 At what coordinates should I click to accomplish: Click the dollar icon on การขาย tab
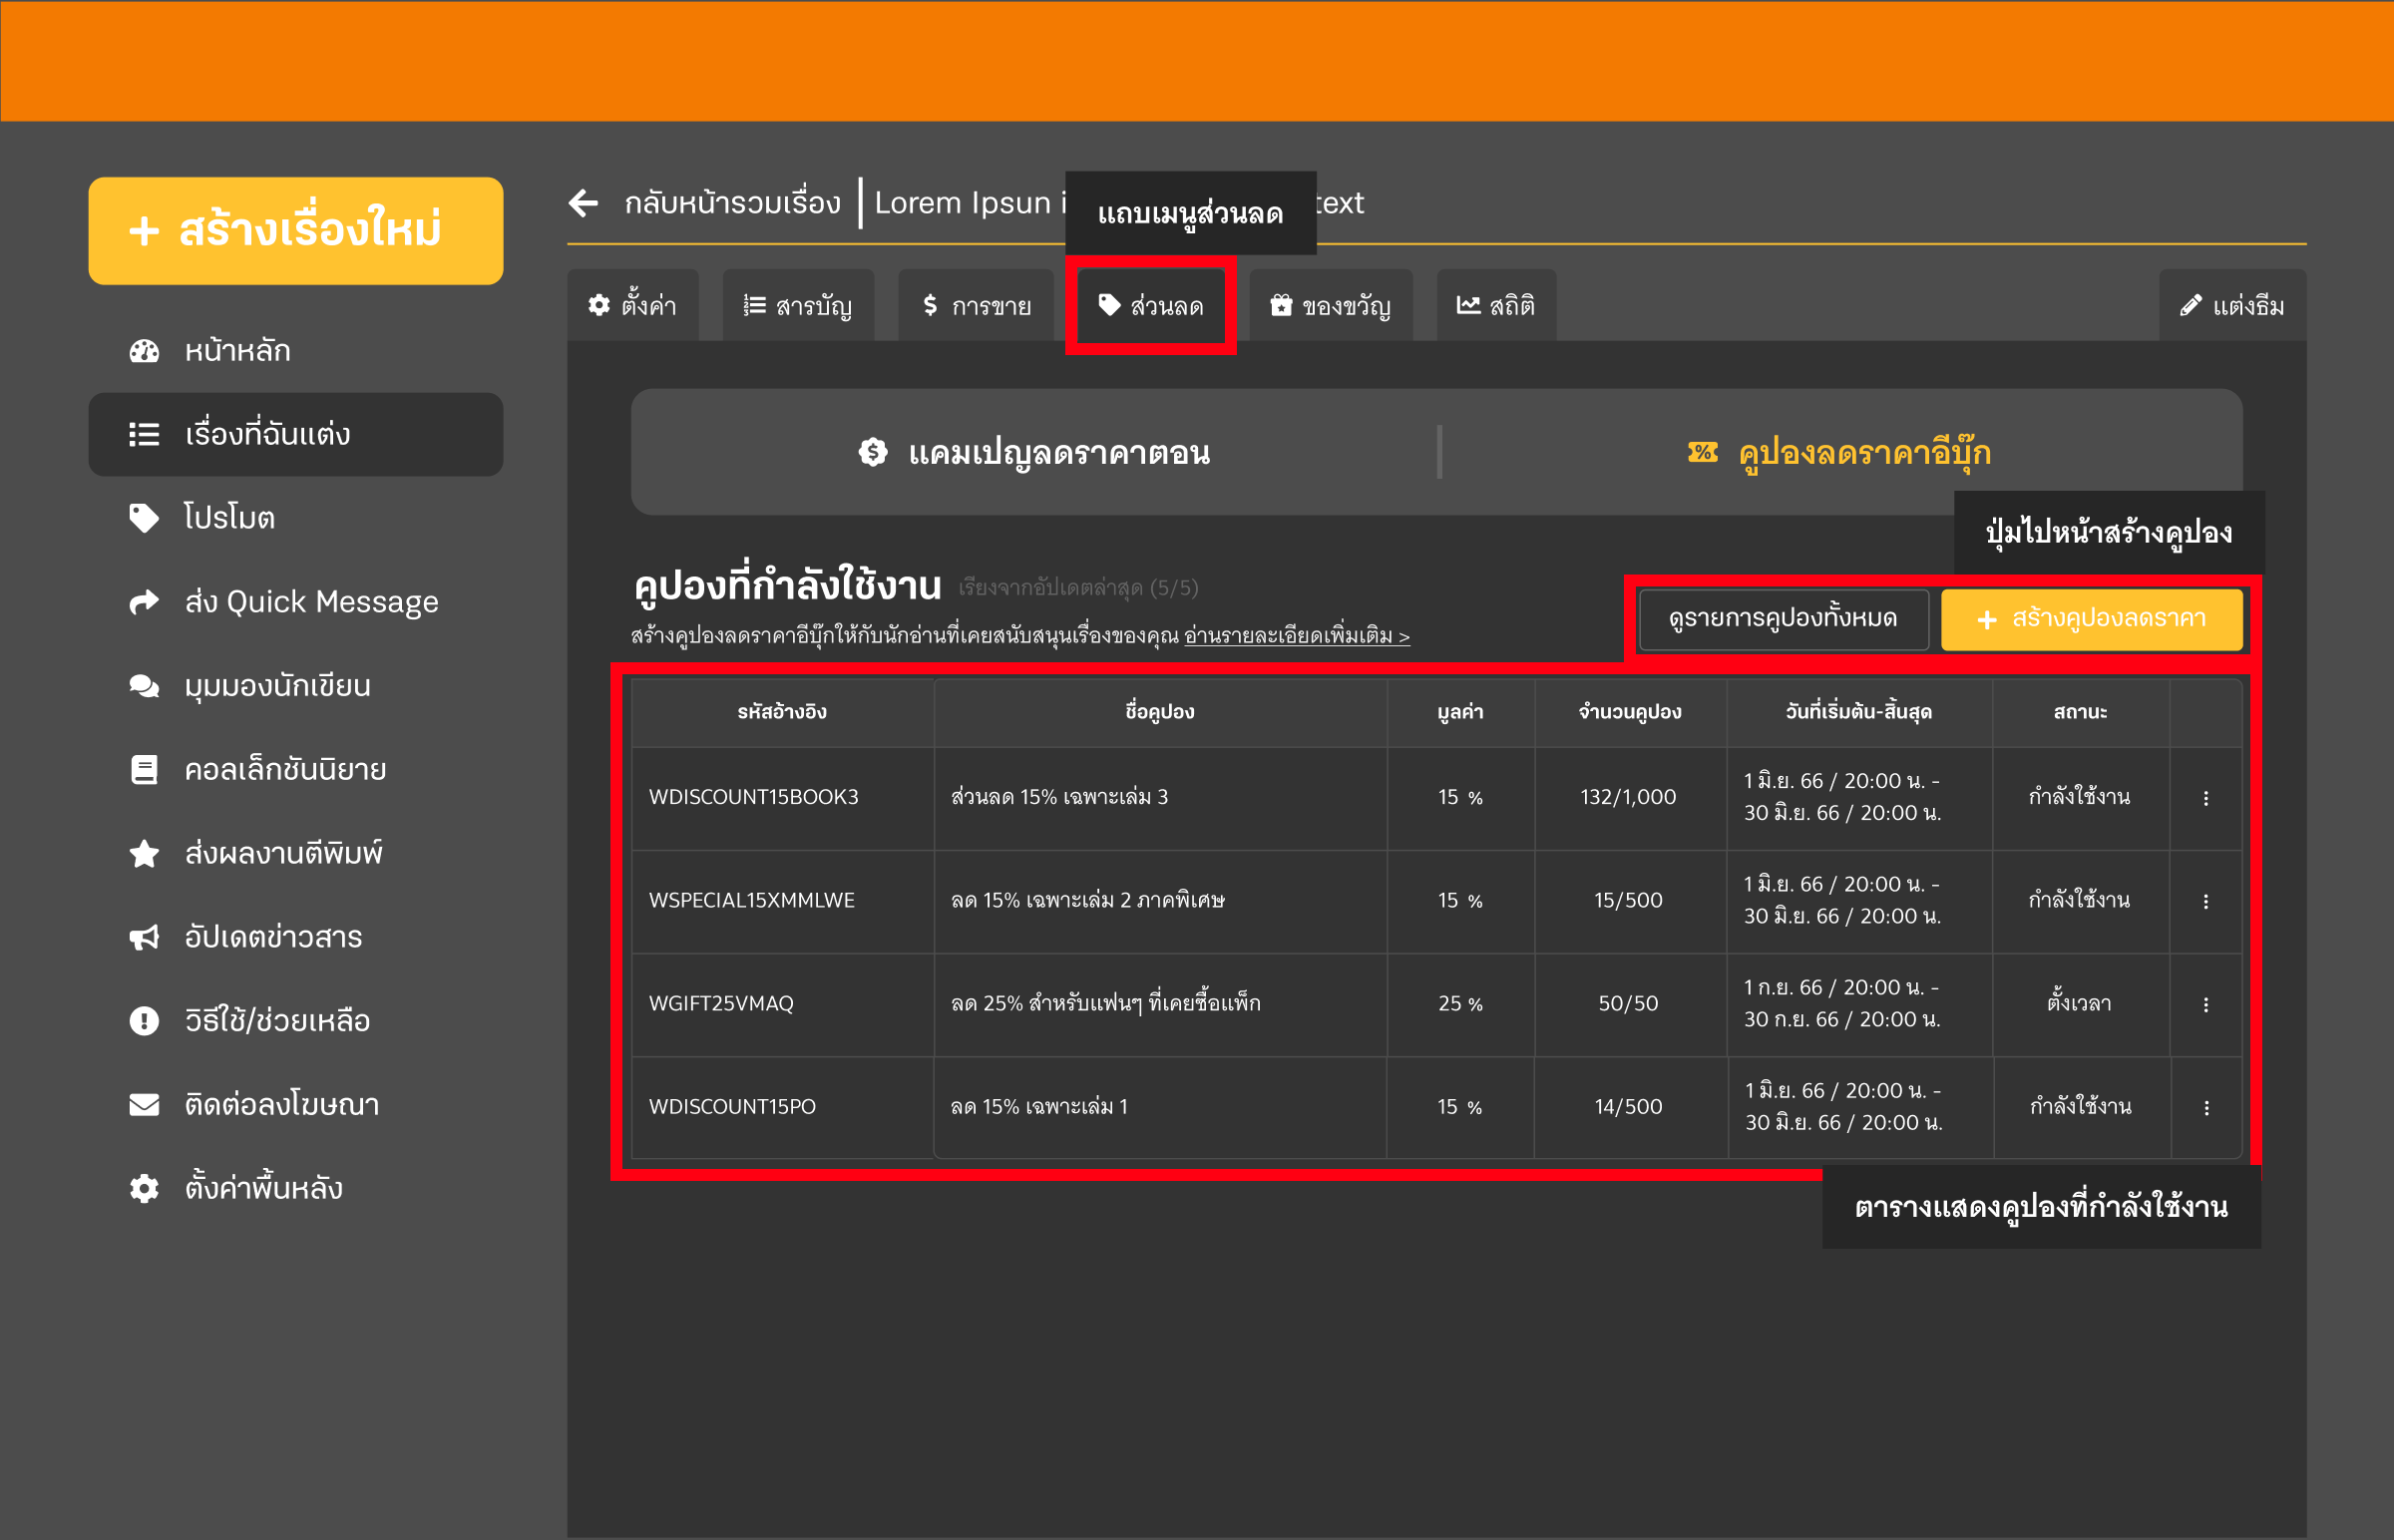[x=930, y=305]
